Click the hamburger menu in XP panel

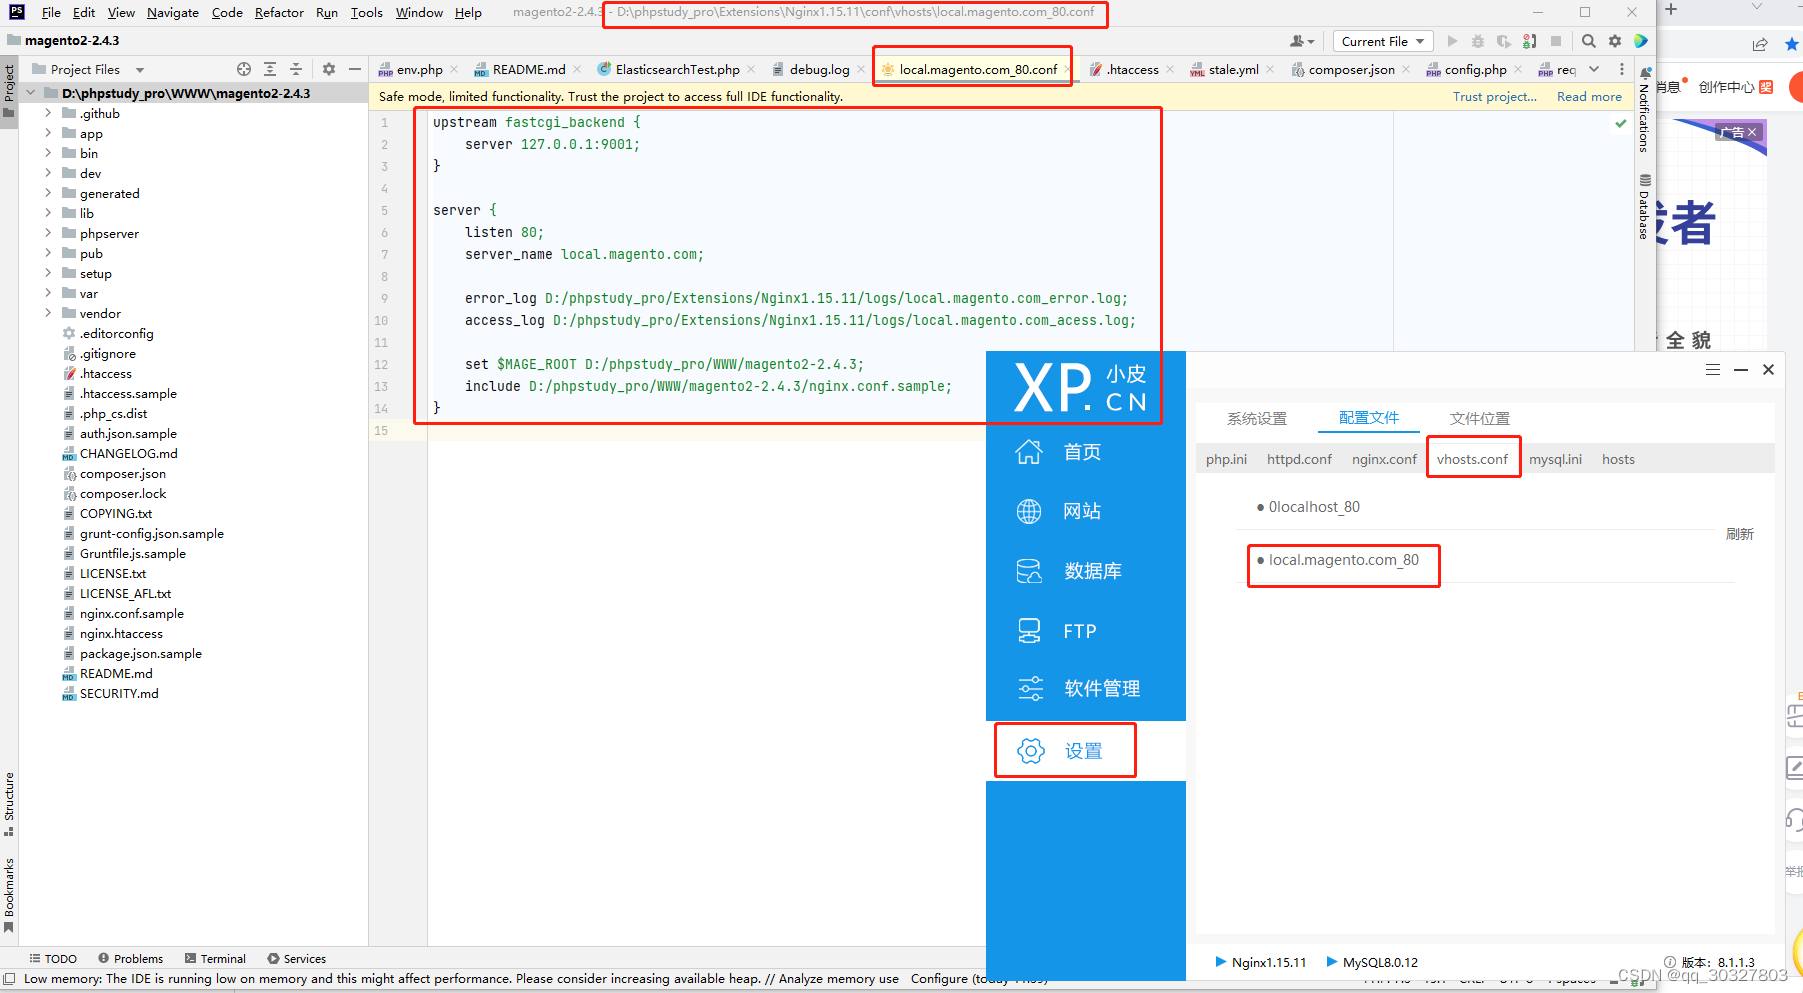pos(1713,369)
